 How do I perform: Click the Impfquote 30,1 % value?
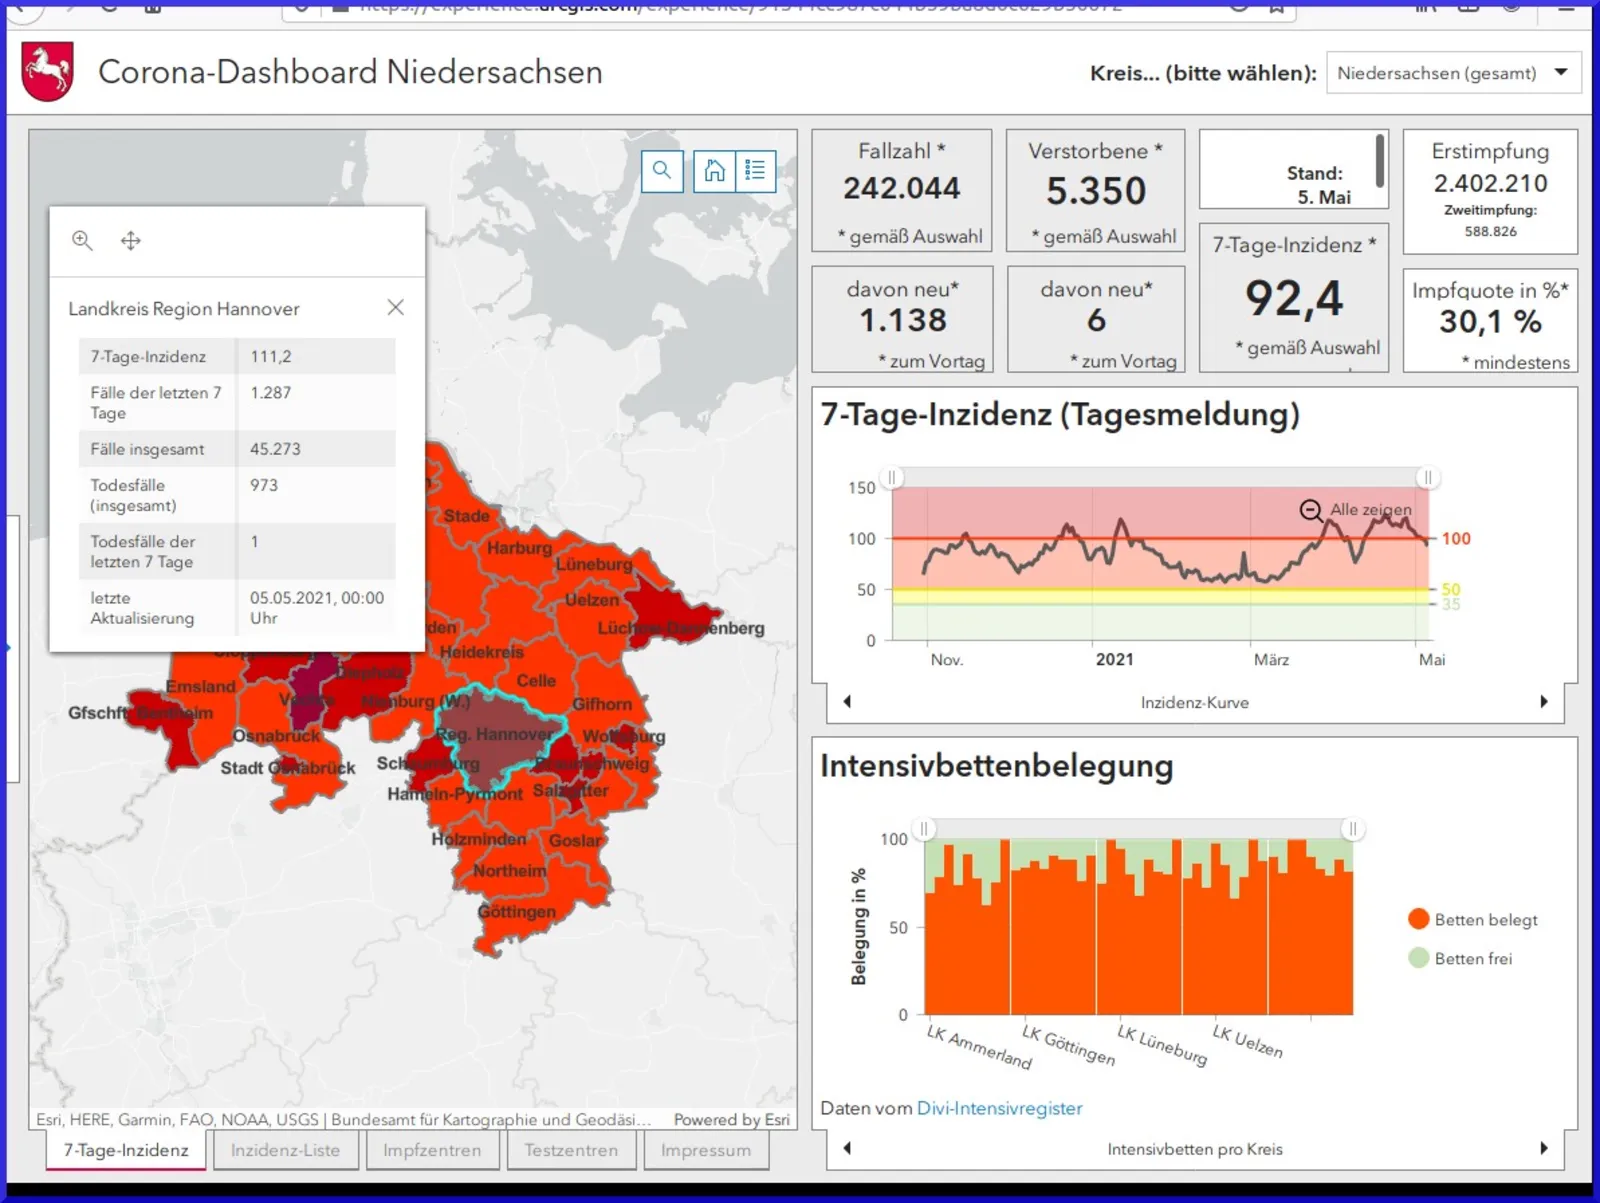click(x=1490, y=322)
